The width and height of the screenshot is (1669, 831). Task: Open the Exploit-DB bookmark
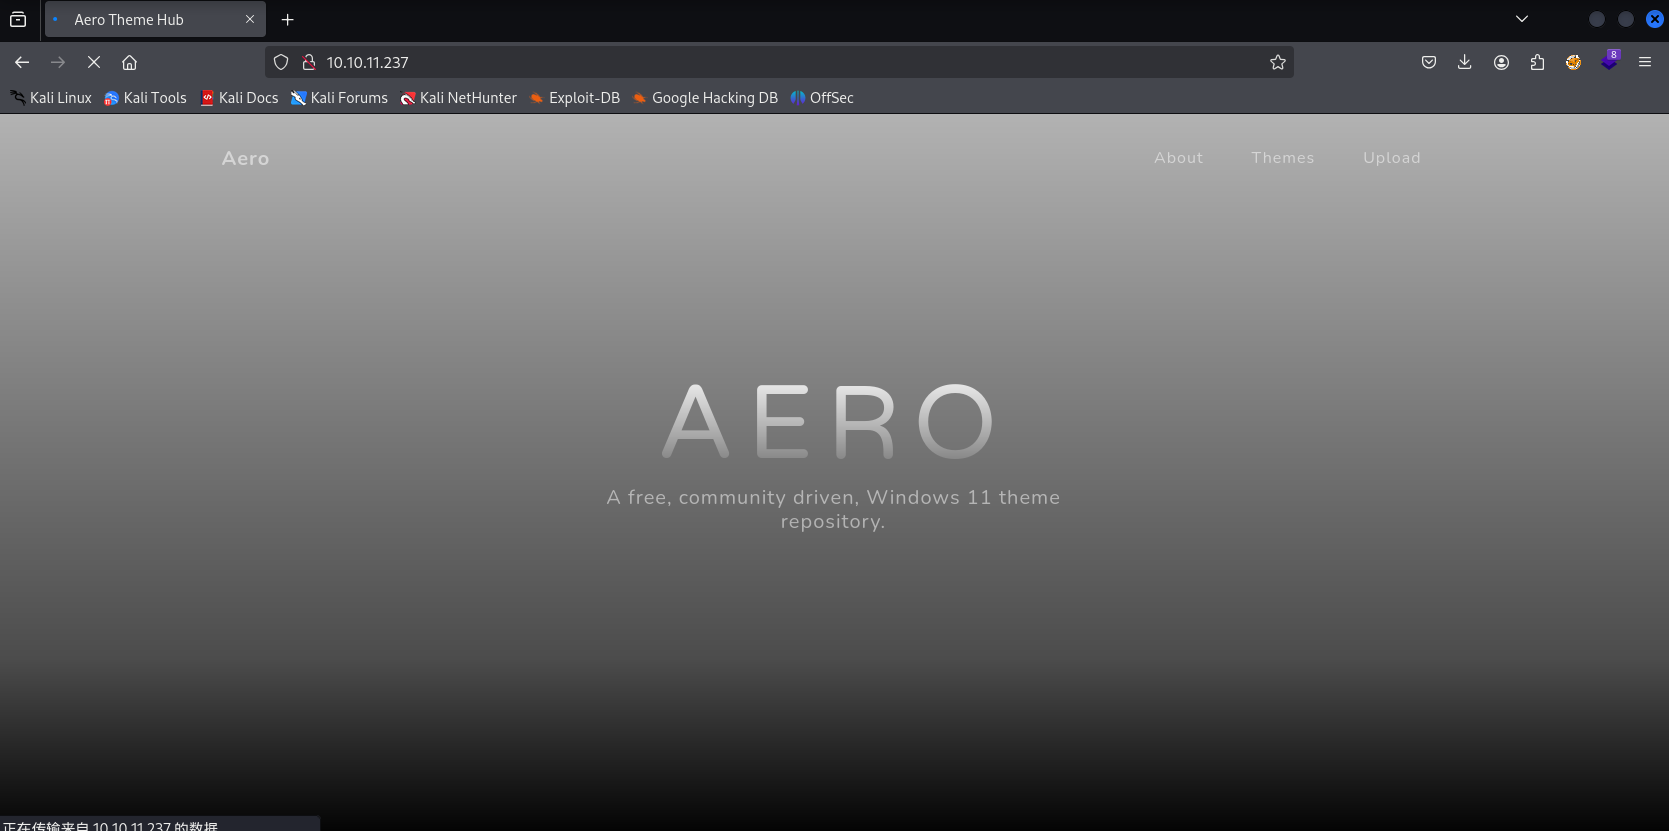click(575, 98)
